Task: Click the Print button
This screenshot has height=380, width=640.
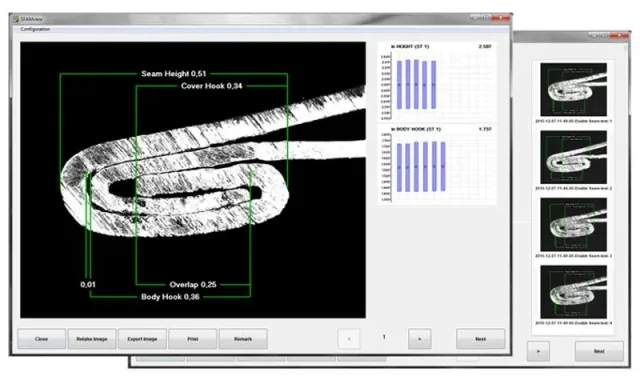Action: point(193,339)
